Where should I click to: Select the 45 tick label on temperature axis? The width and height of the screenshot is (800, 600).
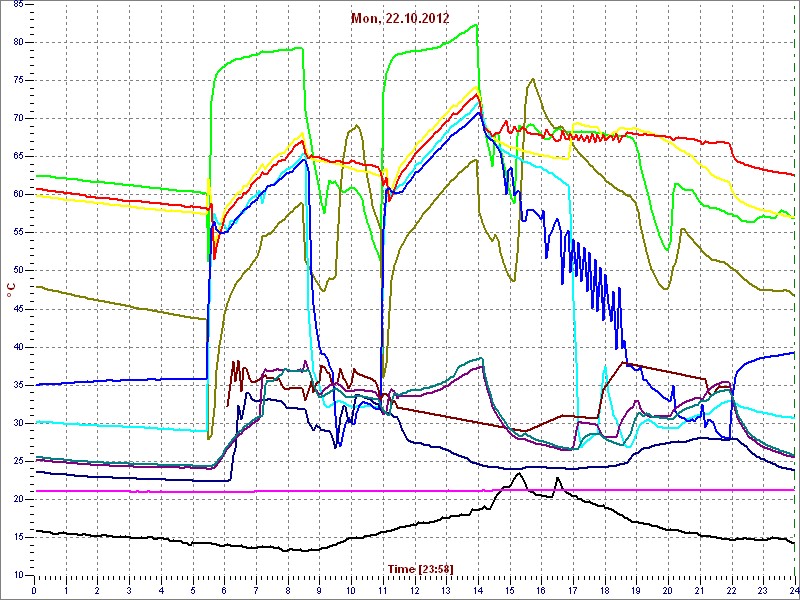coord(17,309)
